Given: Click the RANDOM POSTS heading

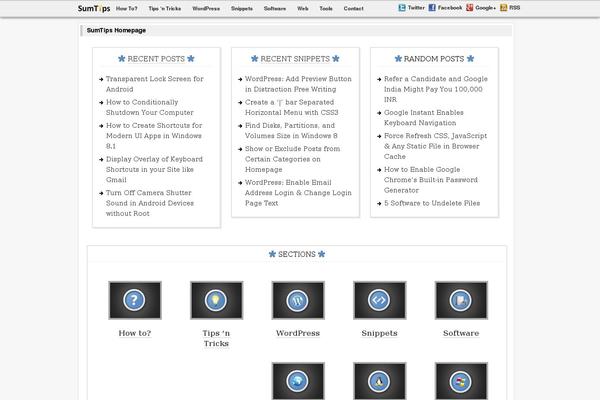Looking at the screenshot, I should 434,59.
